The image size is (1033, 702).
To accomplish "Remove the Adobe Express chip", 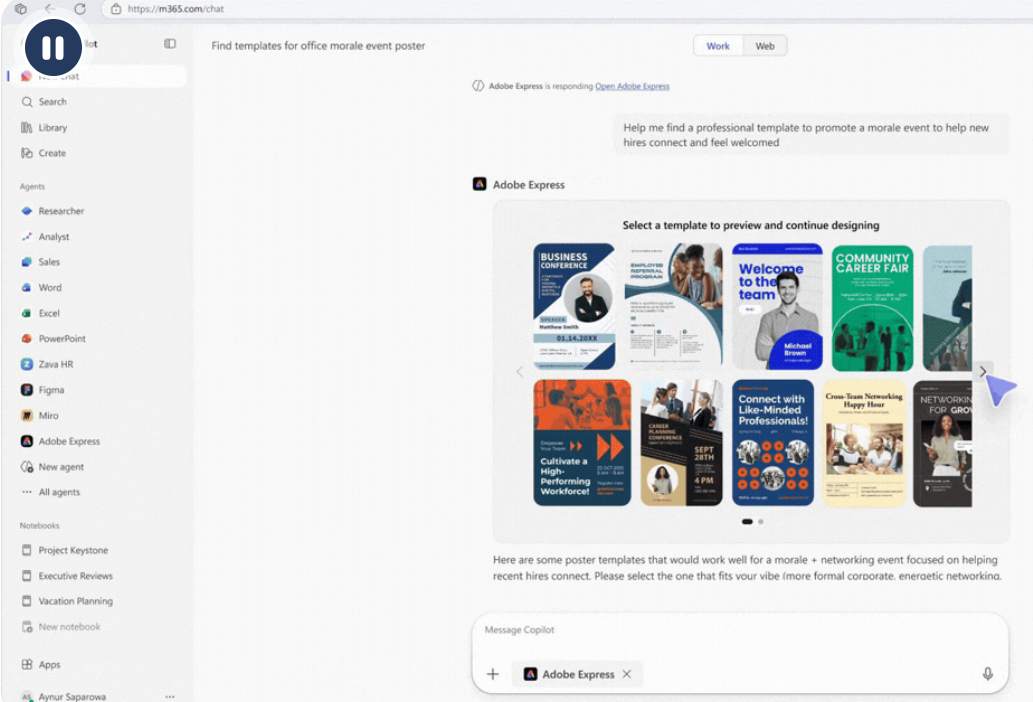I will coord(627,674).
